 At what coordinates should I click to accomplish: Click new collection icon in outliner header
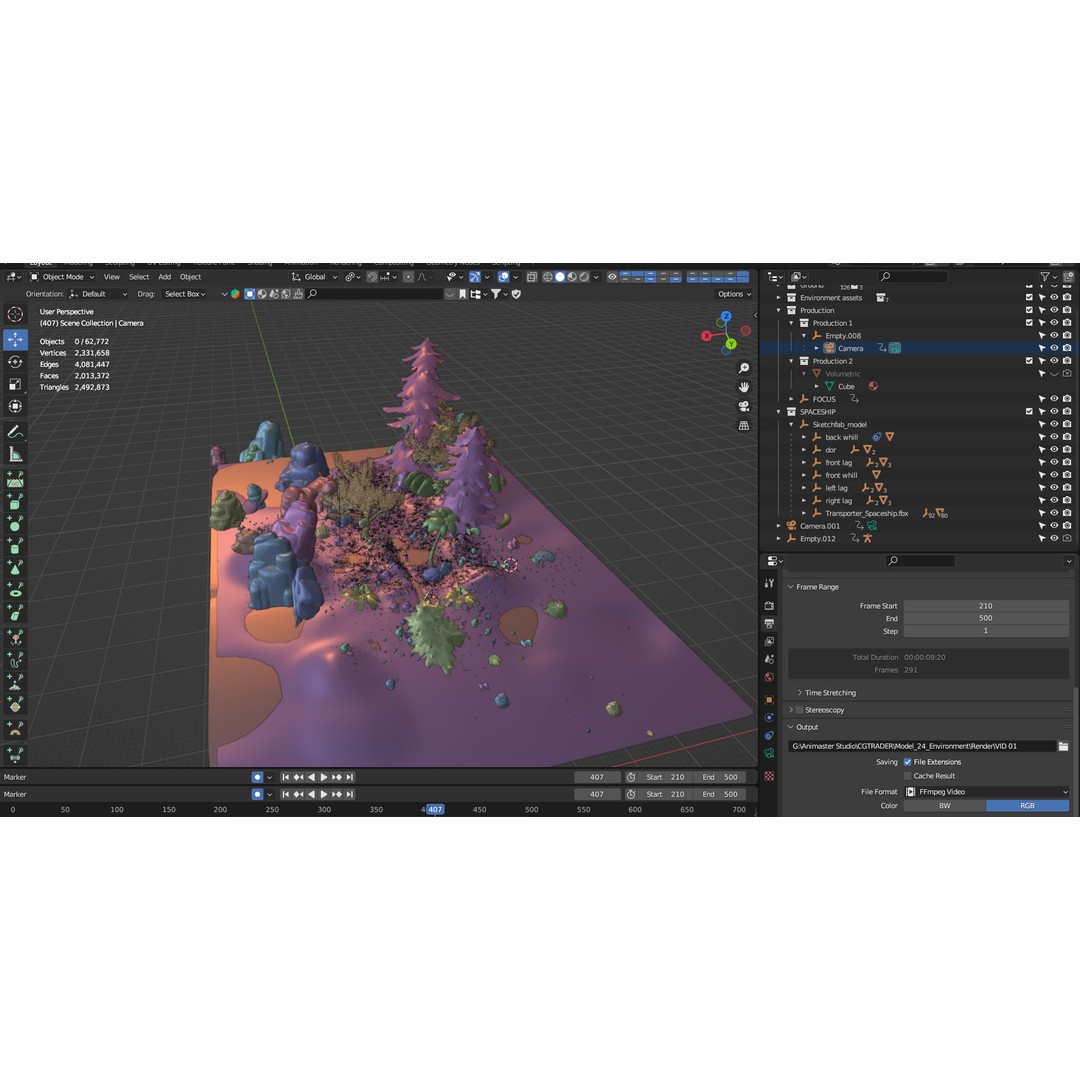[1068, 277]
